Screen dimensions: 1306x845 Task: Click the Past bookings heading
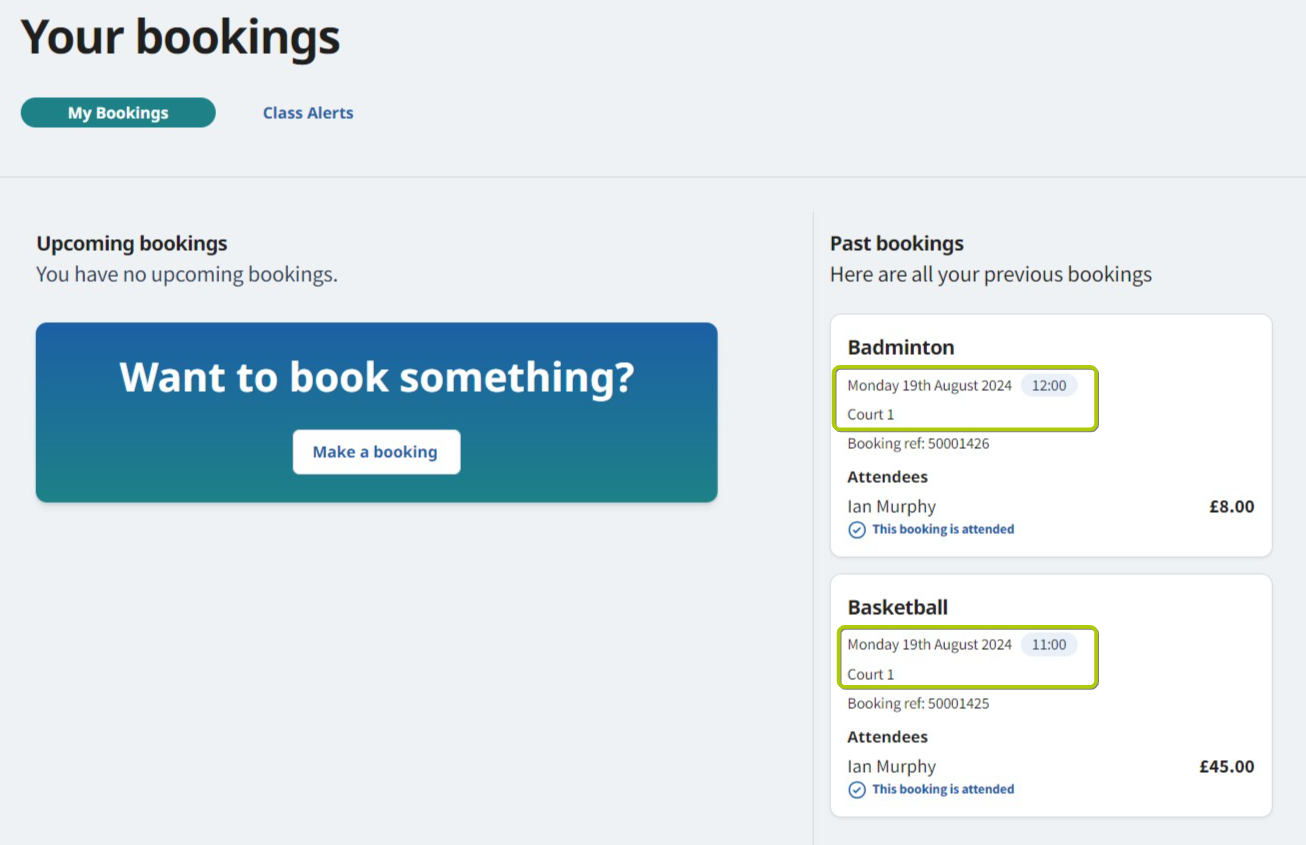click(897, 243)
